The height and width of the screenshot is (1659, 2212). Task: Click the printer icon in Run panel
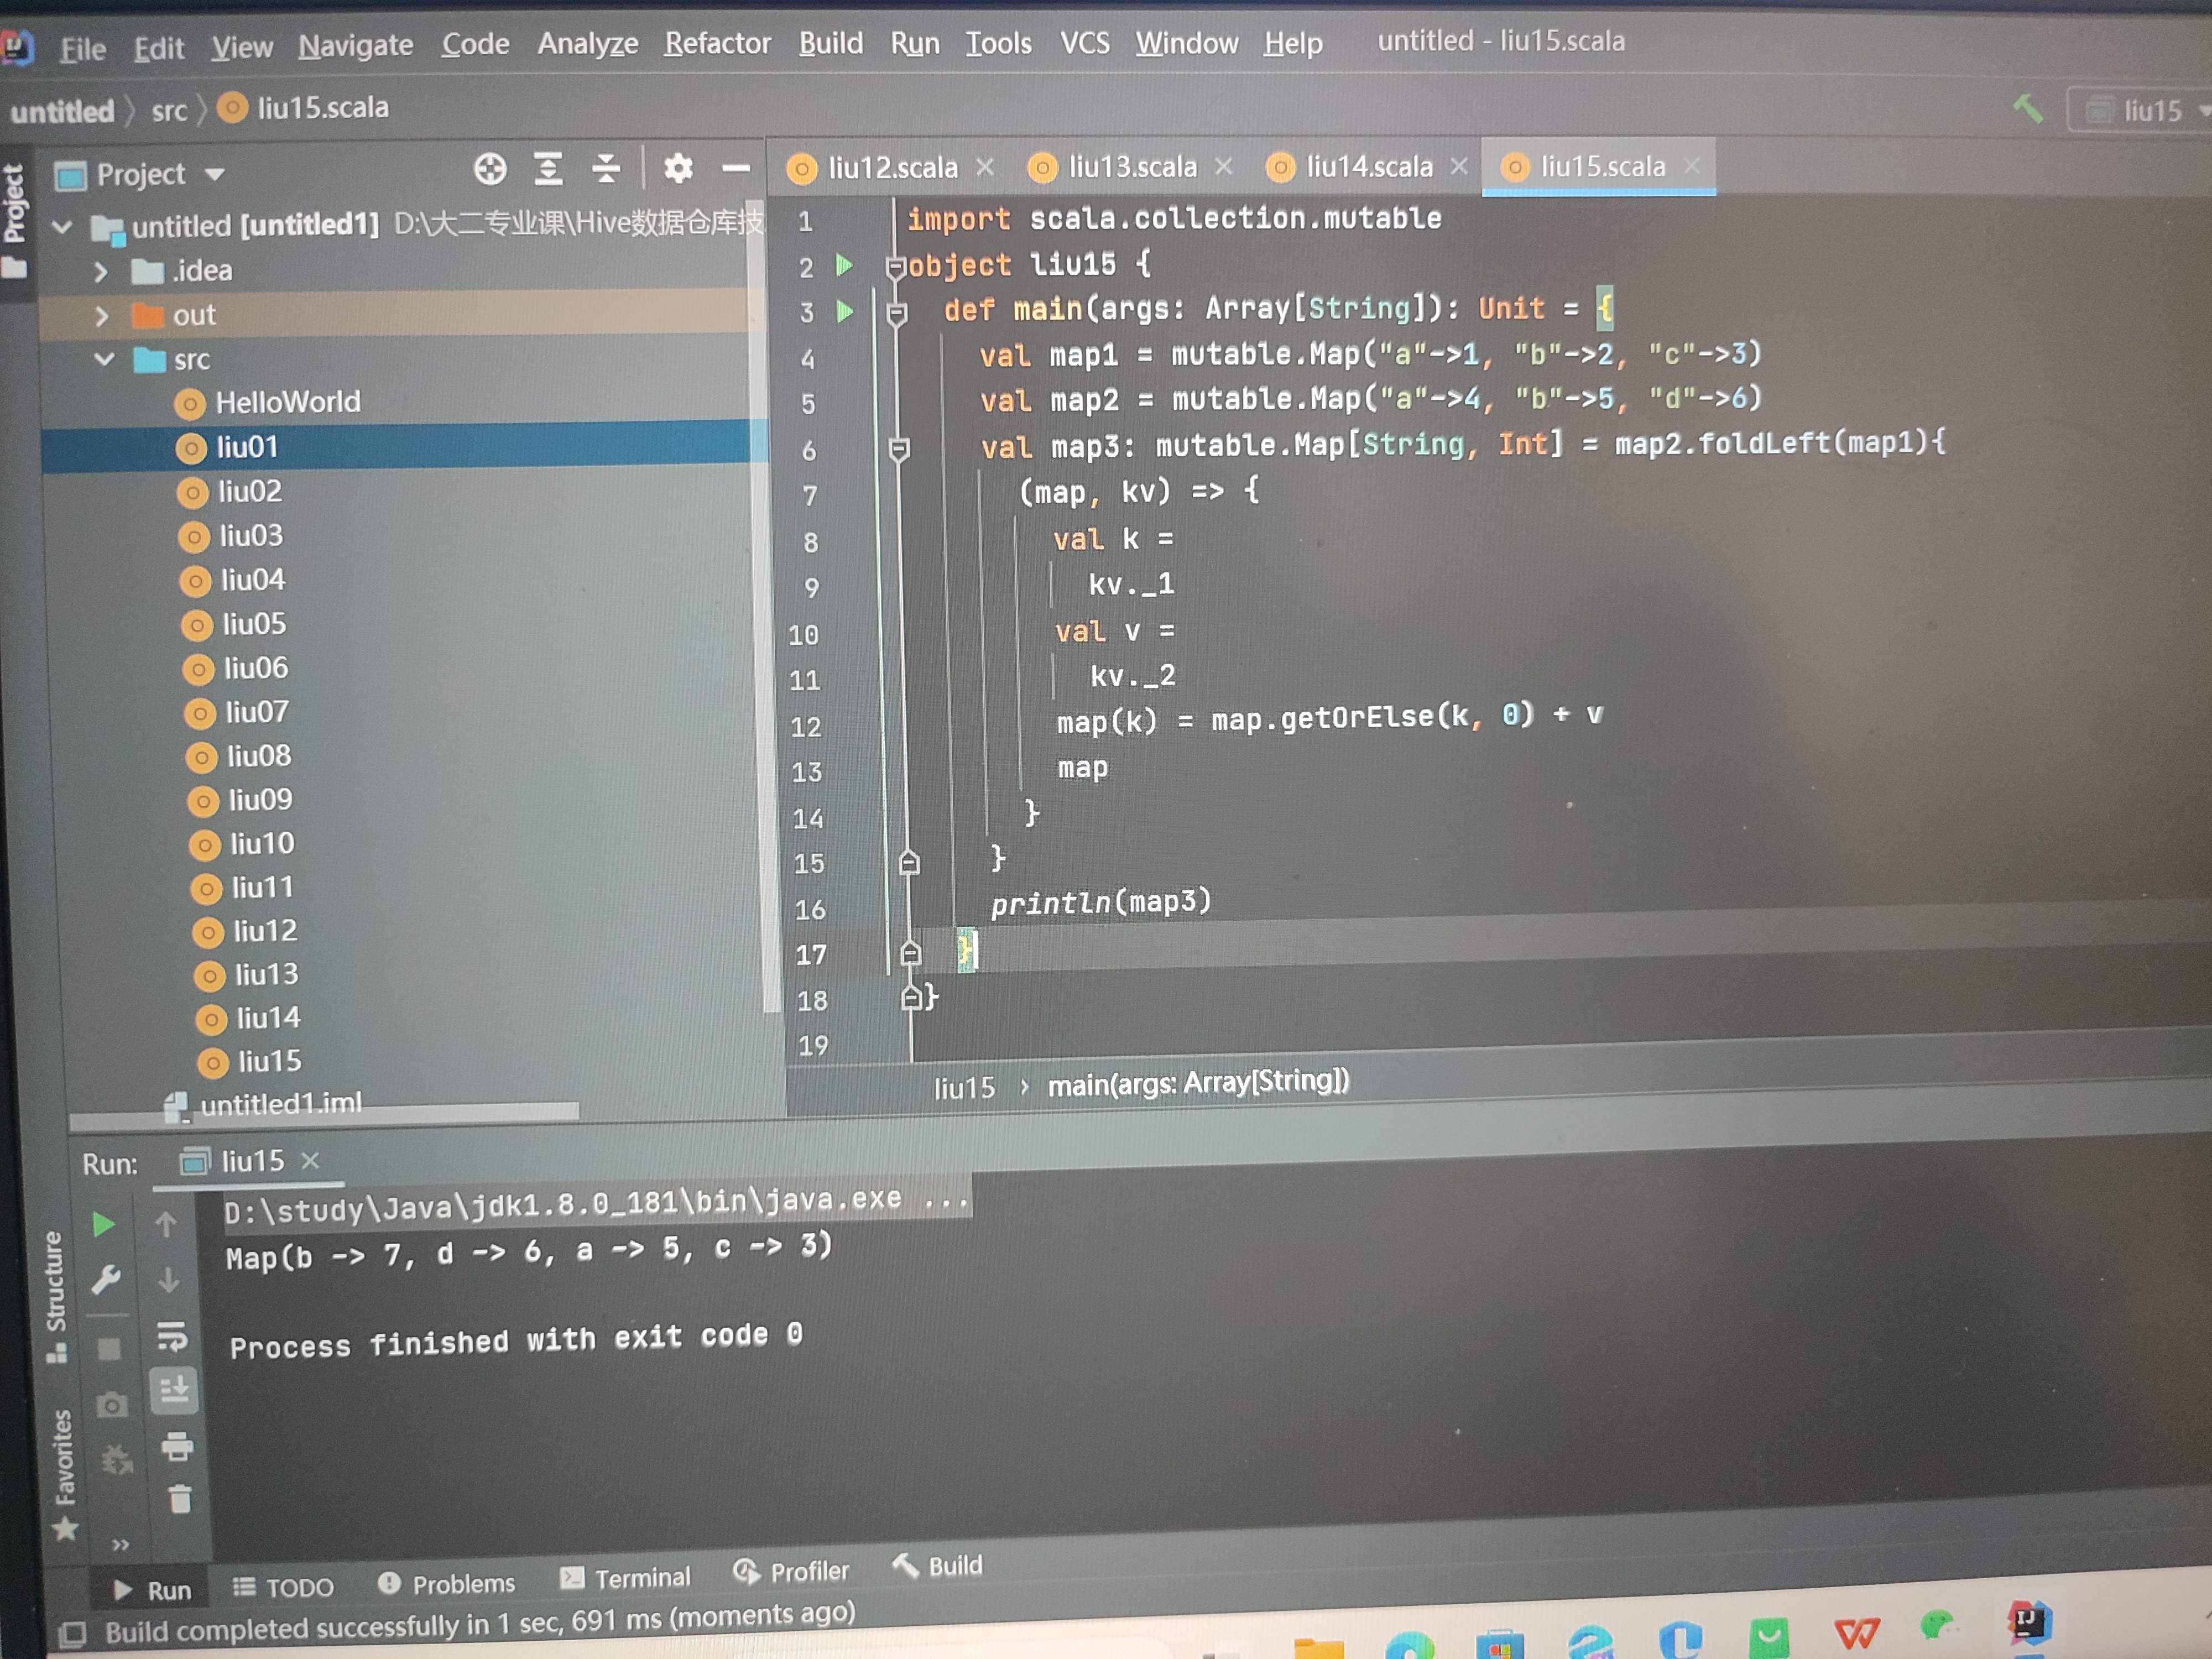tap(177, 1445)
